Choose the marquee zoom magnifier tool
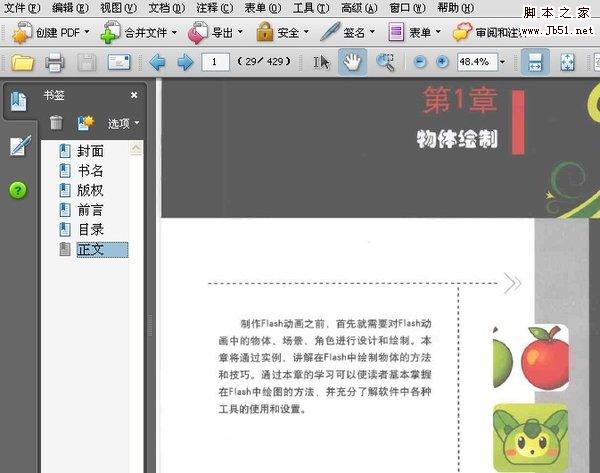This screenshot has width=600, height=473. (x=385, y=62)
